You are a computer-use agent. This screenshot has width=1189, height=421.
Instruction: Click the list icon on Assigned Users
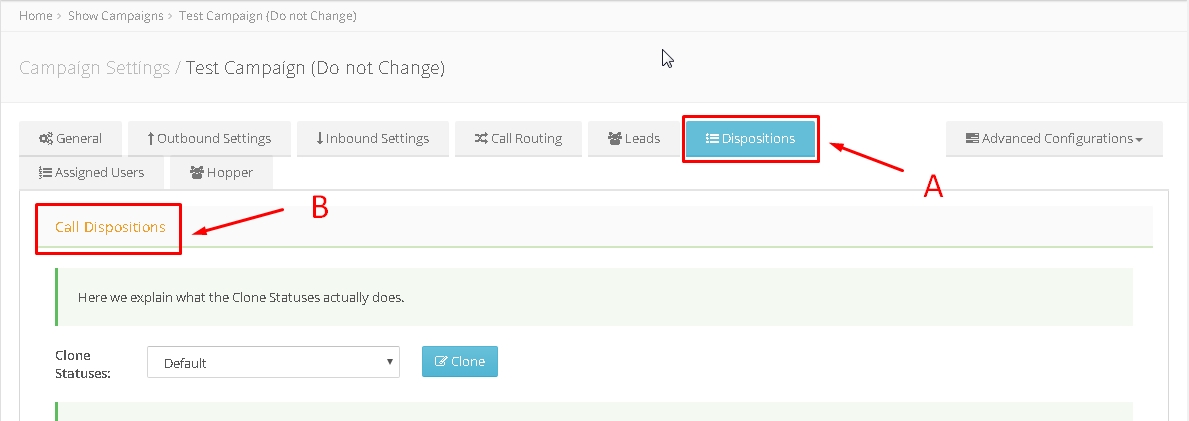45,173
